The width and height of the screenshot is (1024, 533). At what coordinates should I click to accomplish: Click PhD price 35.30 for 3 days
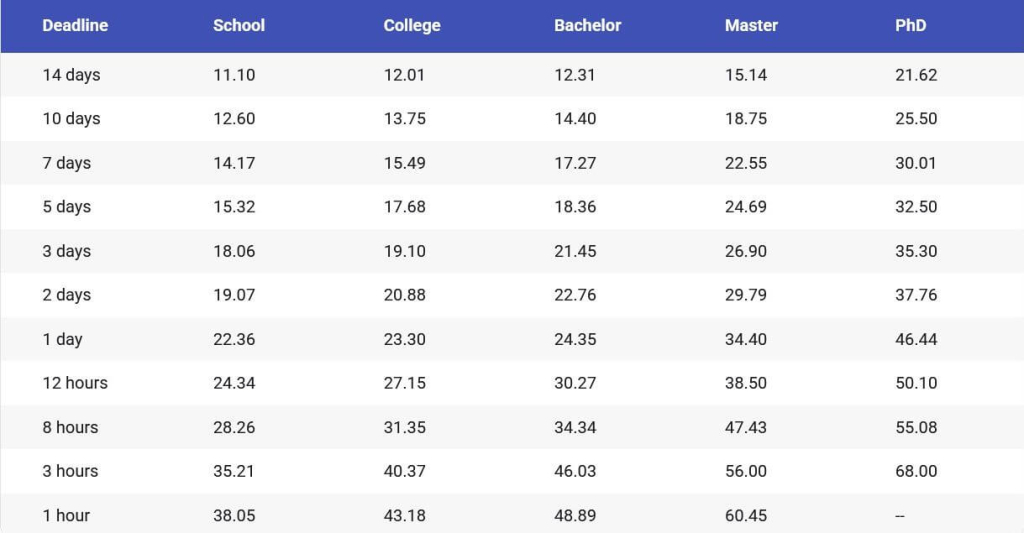point(916,251)
